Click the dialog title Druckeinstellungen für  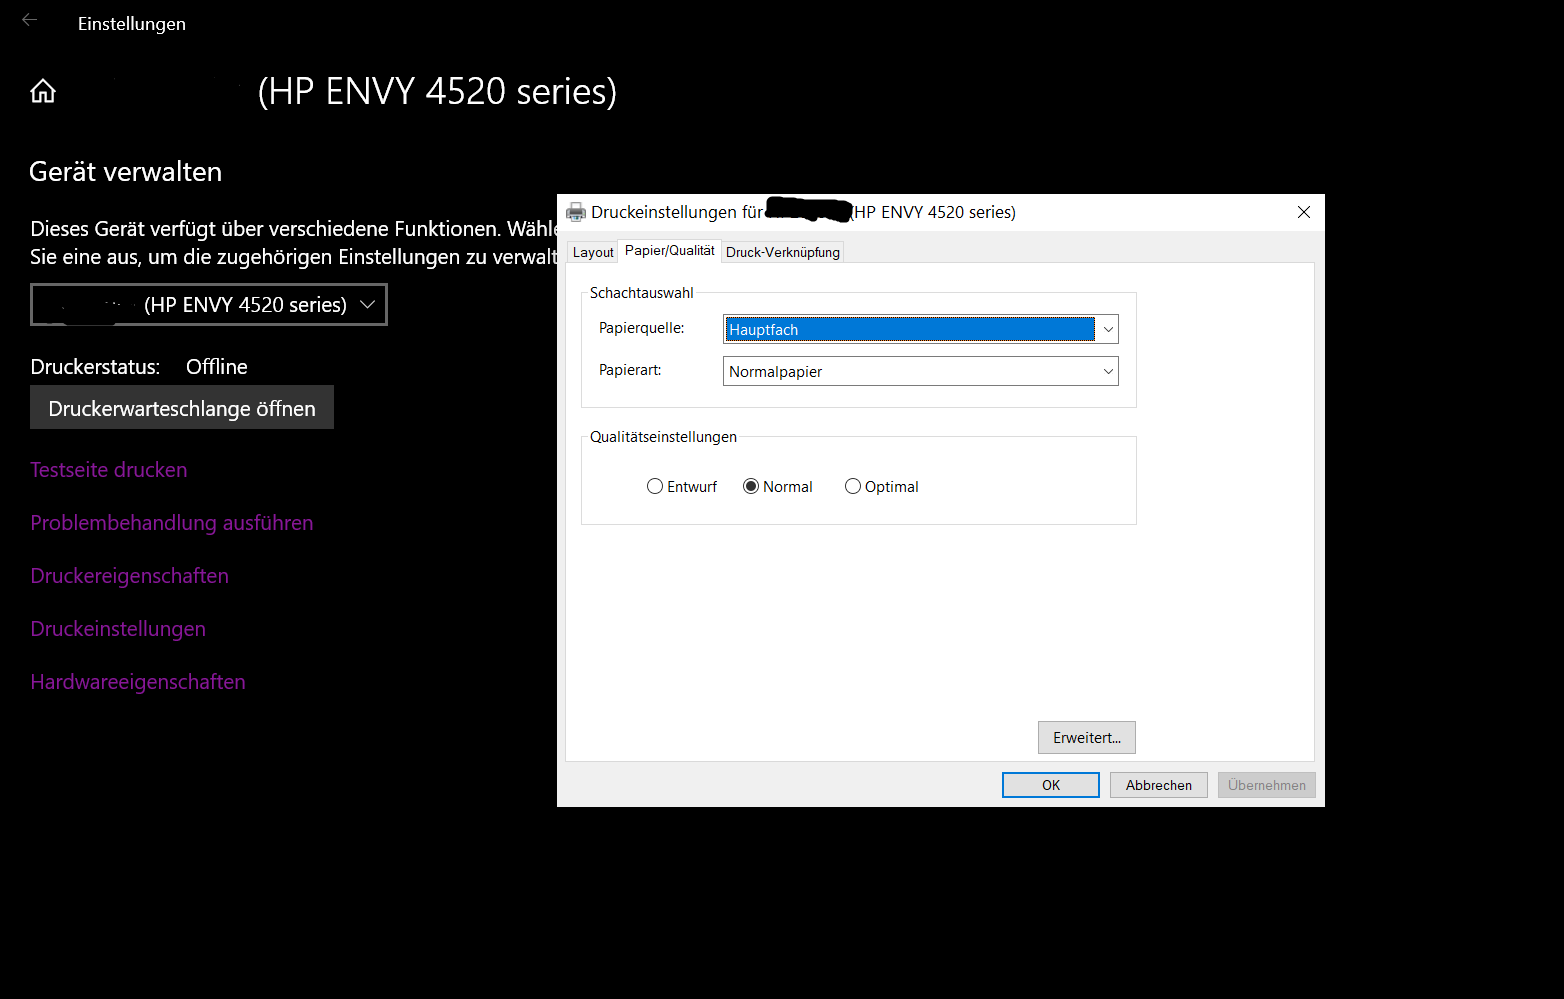click(x=677, y=212)
